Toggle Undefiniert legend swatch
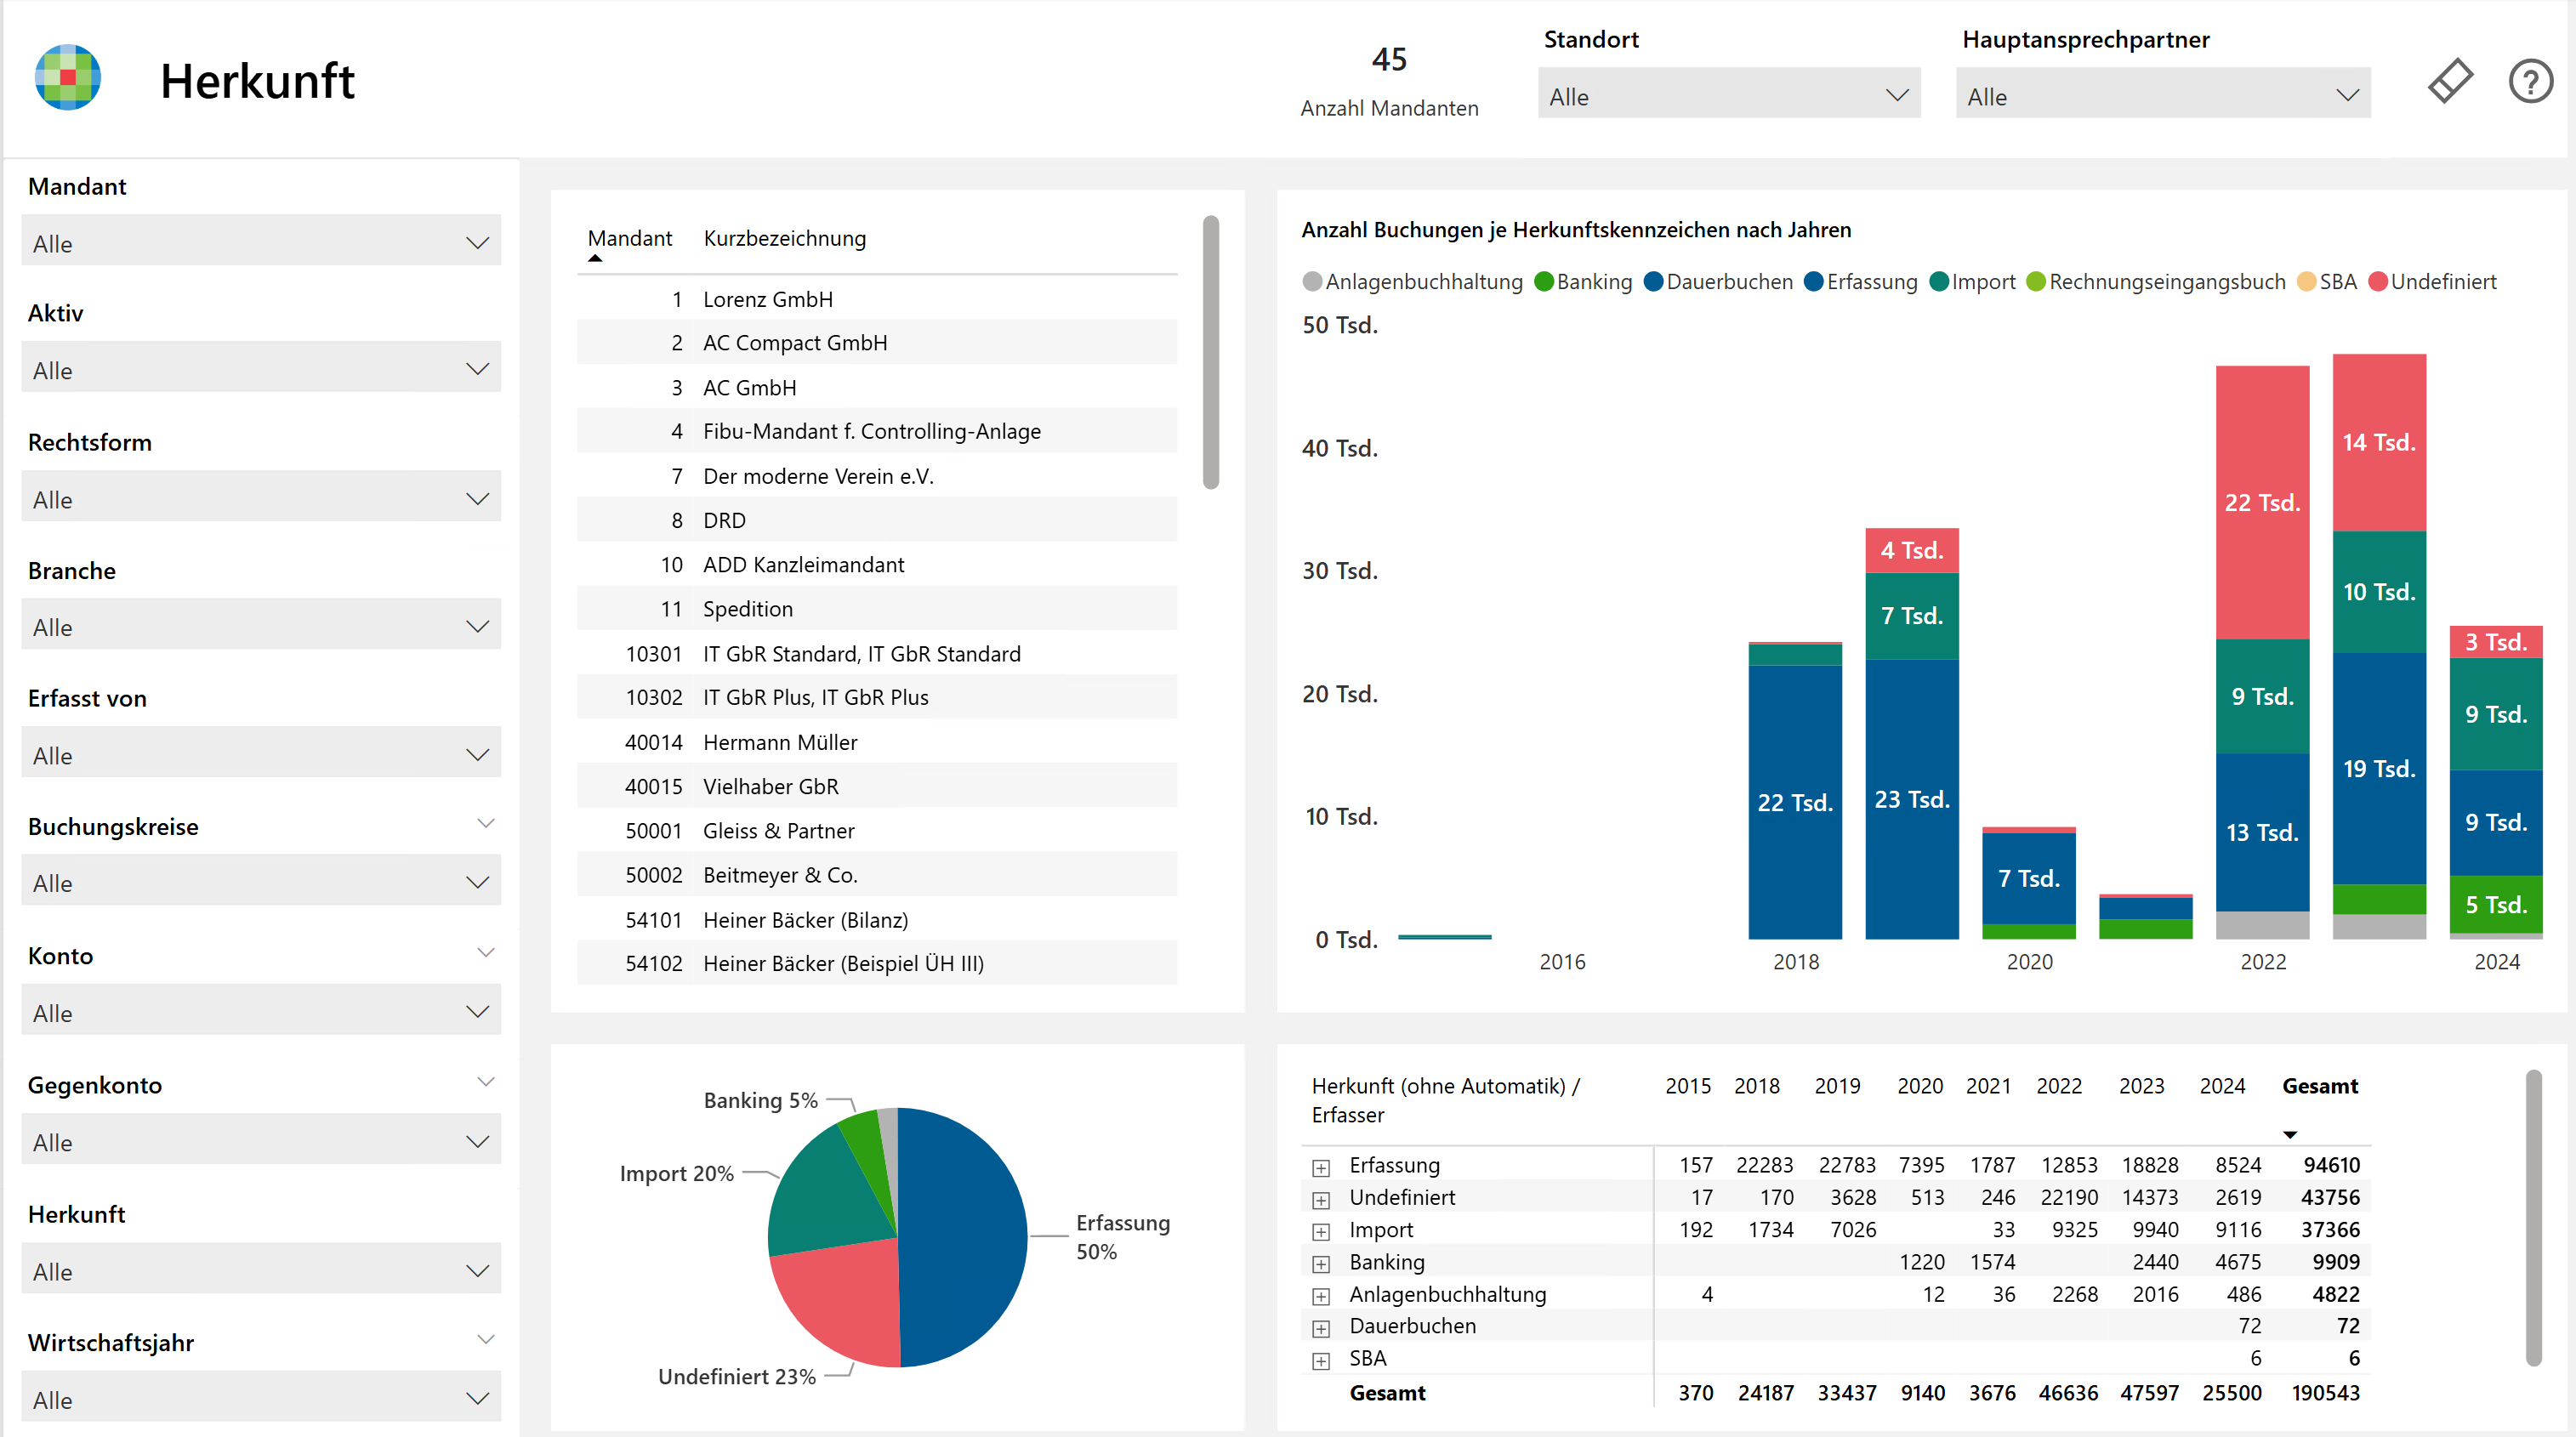Viewport: 2576px width, 1437px height. 2379,282
